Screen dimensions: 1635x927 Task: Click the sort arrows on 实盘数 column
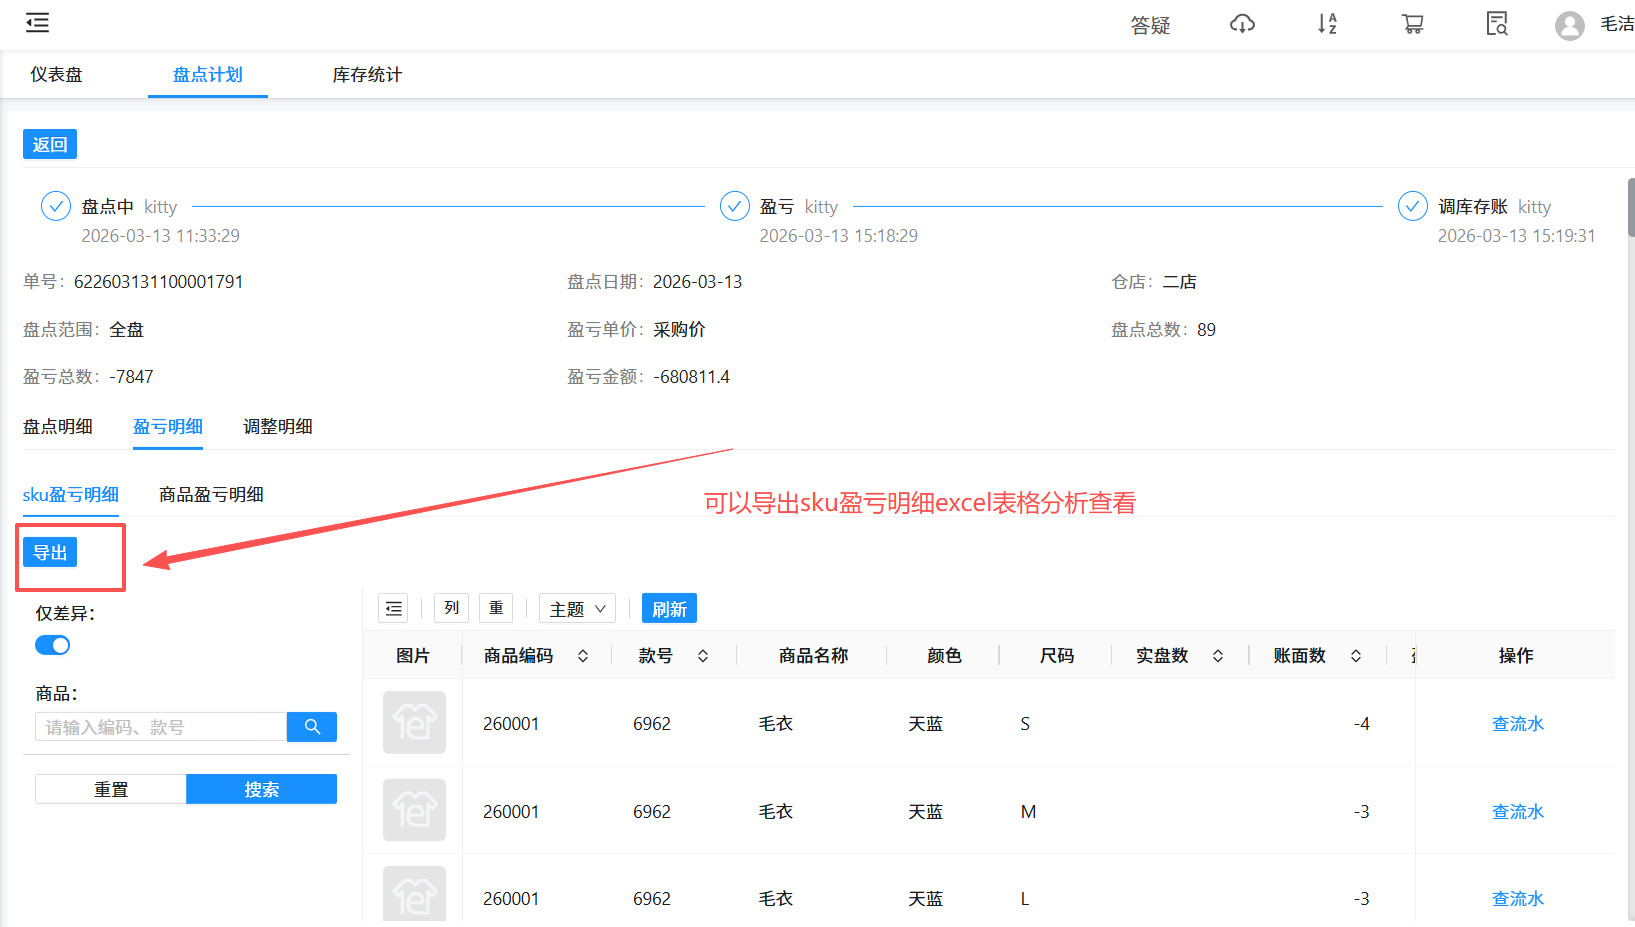(x=1218, y=655)
